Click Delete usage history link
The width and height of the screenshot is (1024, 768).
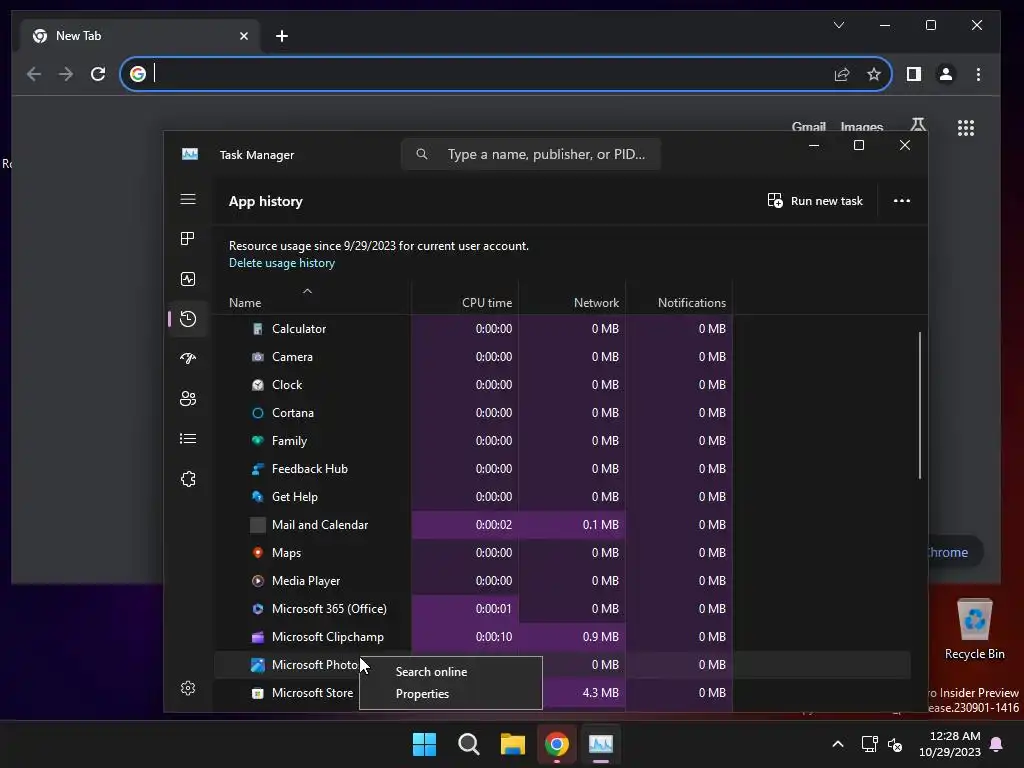[x=281, y=263]
